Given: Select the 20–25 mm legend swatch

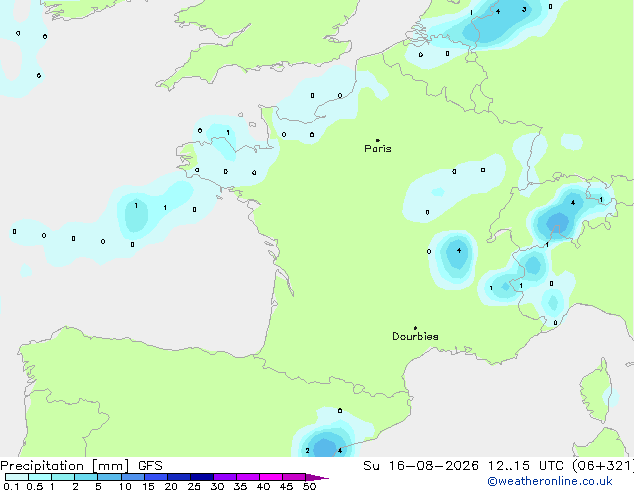Looking at the screenshot, I should pyautogui.click(x=179, y=477).
